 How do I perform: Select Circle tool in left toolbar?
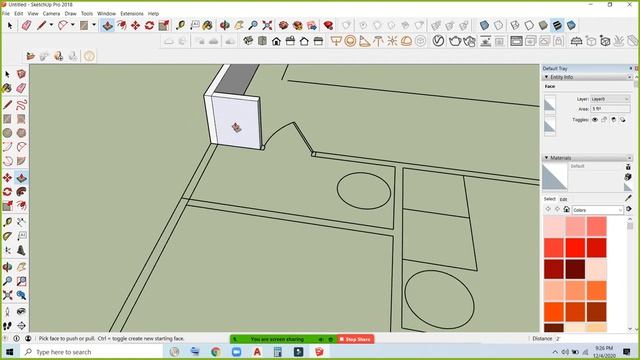(x=7, y=133)
